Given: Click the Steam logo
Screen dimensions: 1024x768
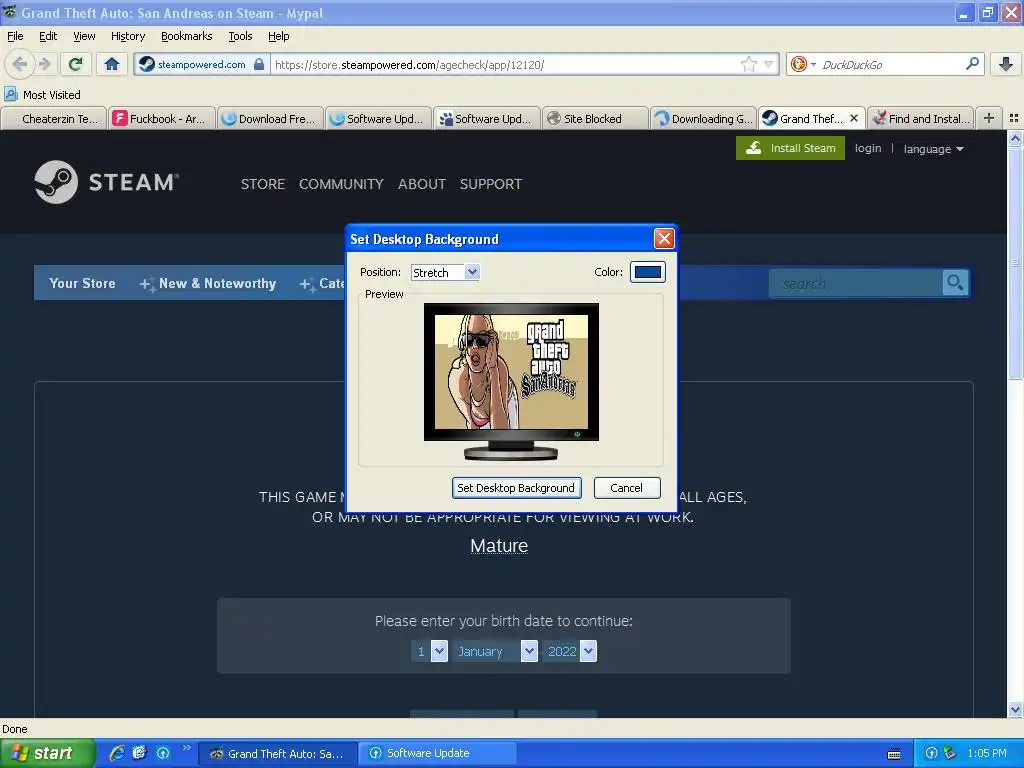Looking at the screenshot, I should click(106, 182).
